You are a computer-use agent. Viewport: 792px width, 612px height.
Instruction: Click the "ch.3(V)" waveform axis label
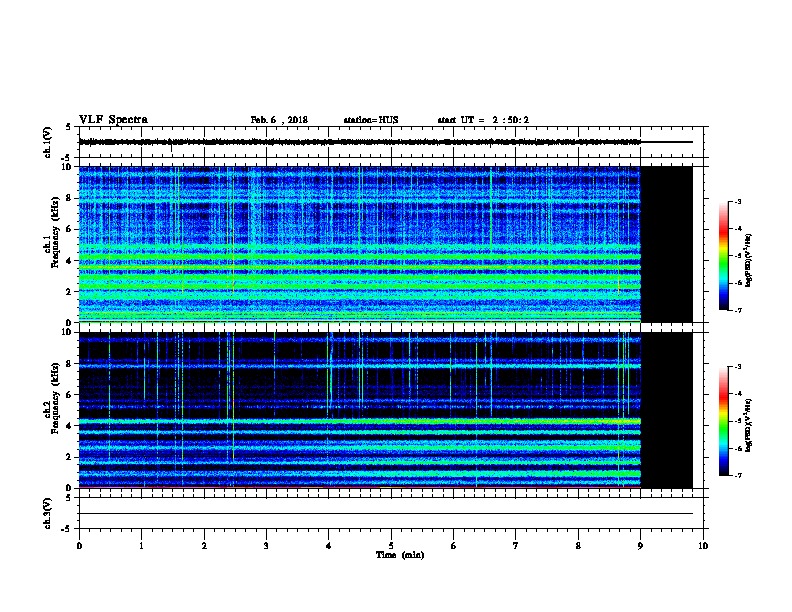point(48,513)
